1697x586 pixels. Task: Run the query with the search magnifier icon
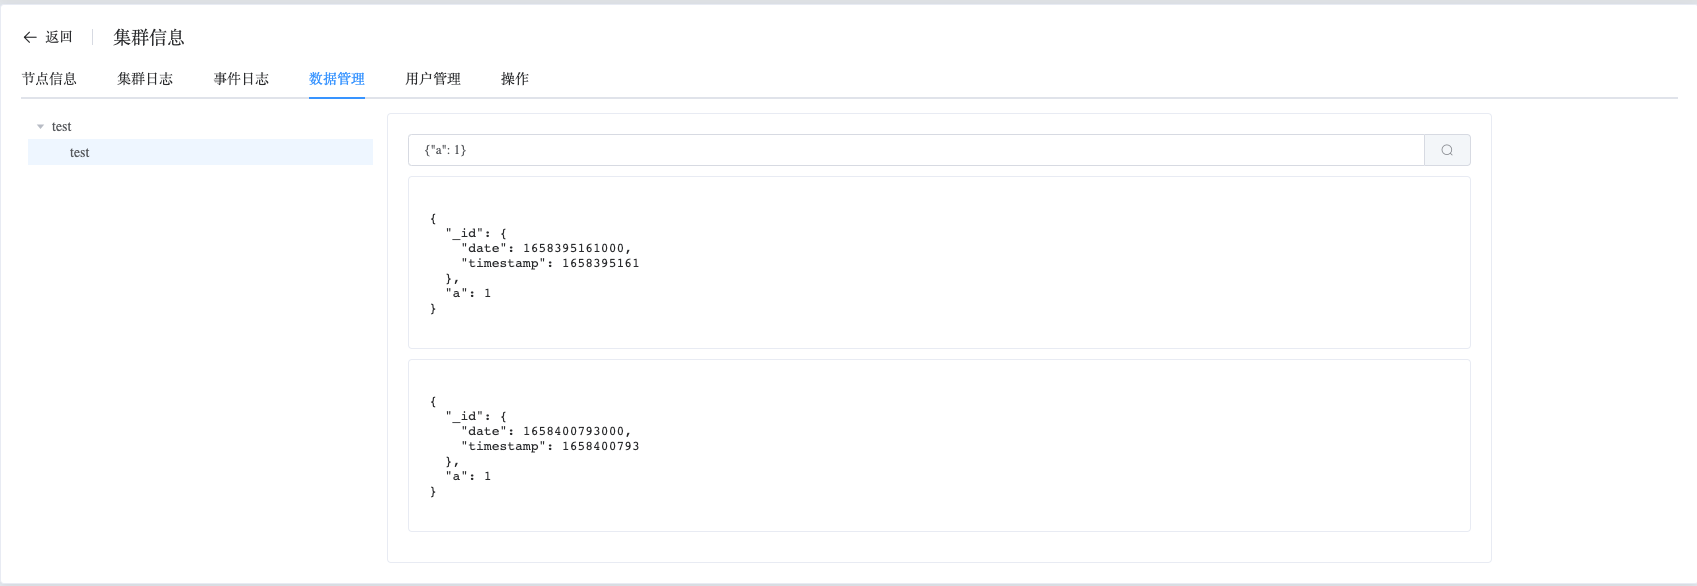point(1447,150)
